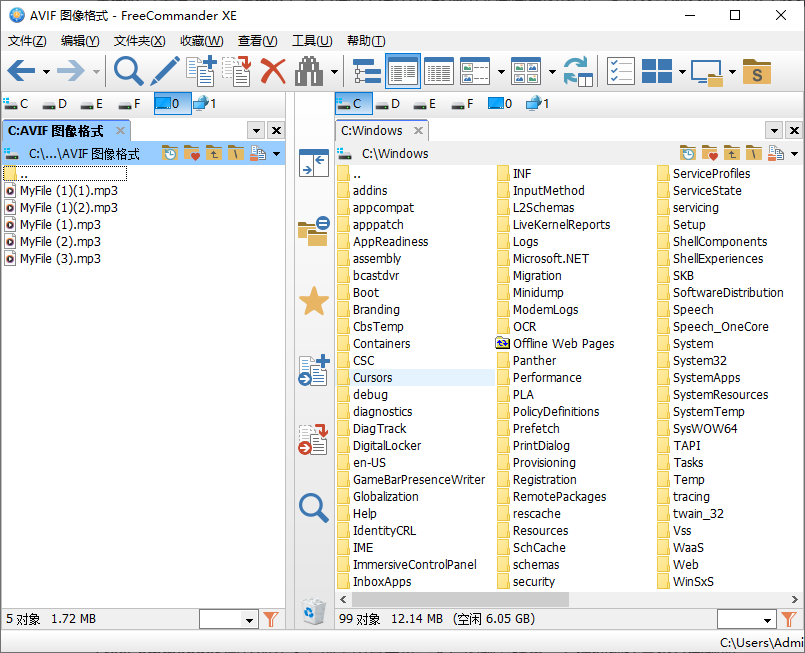Switch to Details view mode in toolbar

click(x=439, y=71)
